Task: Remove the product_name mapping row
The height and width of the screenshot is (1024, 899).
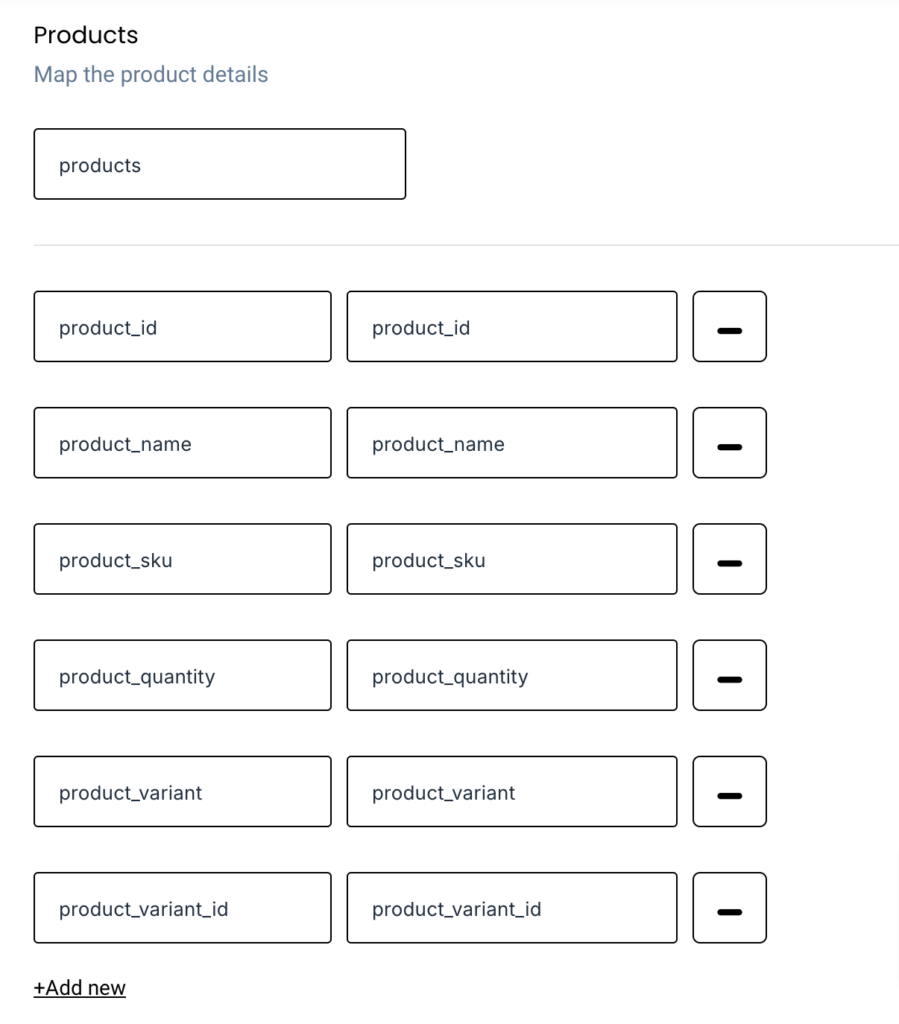Action: point(729,442)
